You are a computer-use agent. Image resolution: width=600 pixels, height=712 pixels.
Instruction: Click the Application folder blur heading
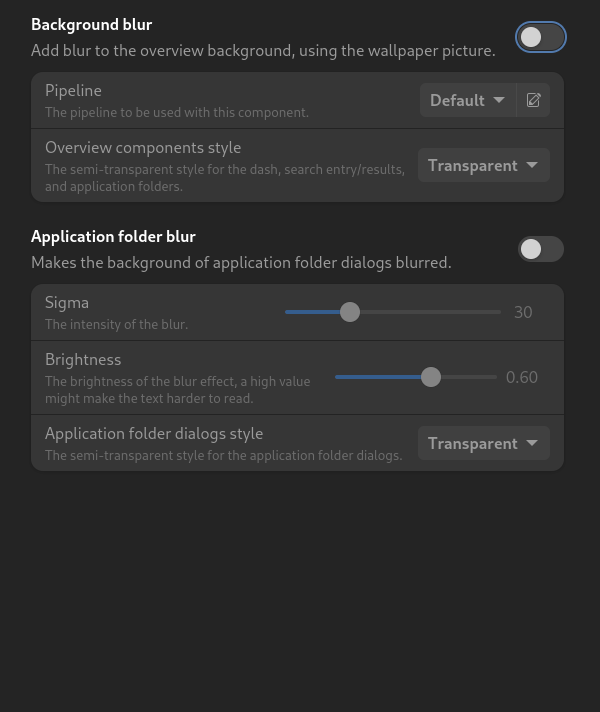click(113, 237)
